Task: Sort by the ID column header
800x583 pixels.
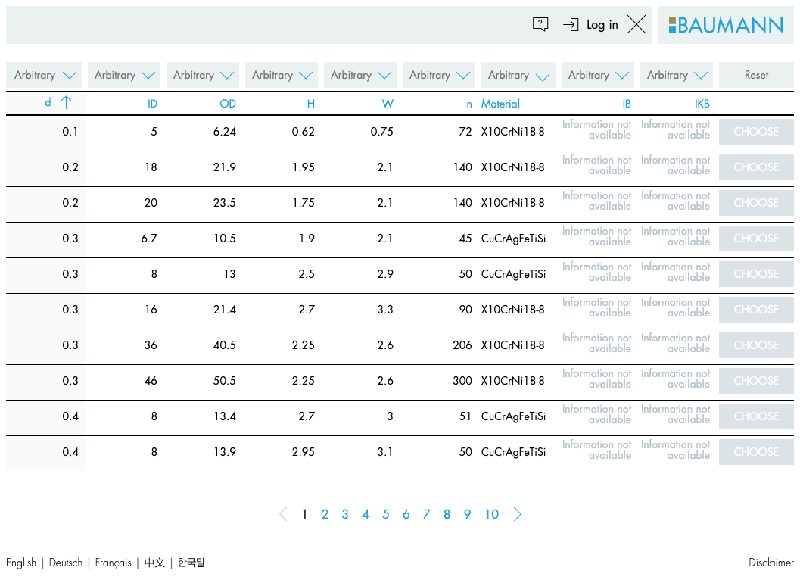Action: point(152,104)
